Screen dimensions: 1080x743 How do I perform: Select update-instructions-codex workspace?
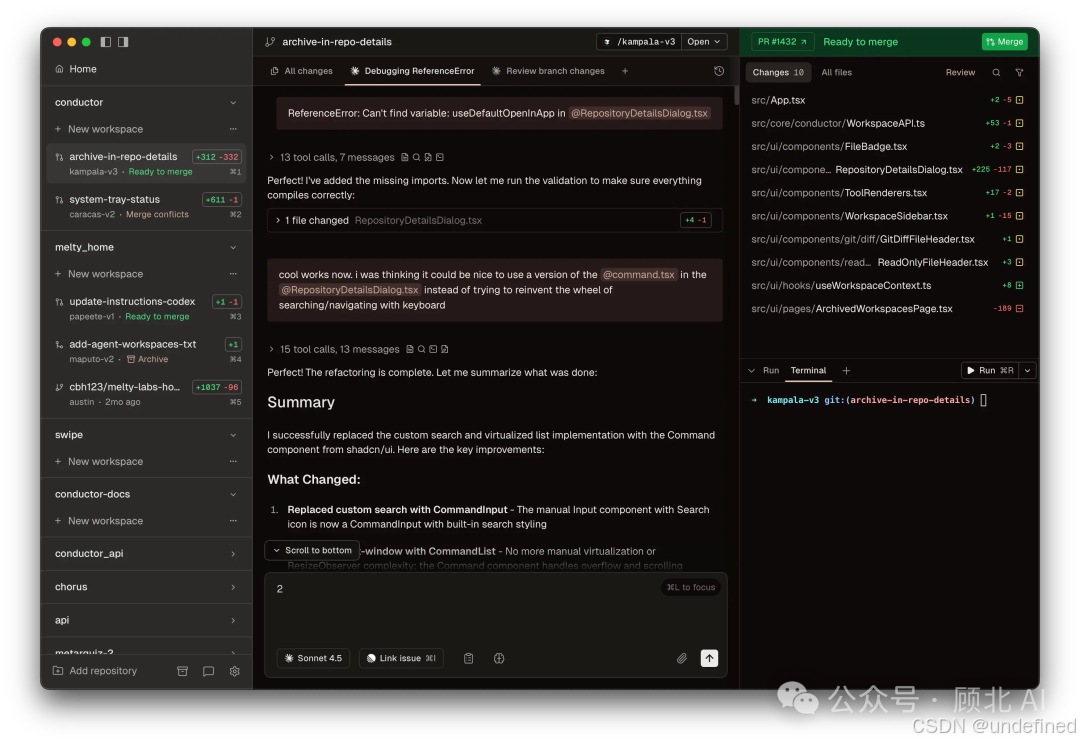pos(146,308)
